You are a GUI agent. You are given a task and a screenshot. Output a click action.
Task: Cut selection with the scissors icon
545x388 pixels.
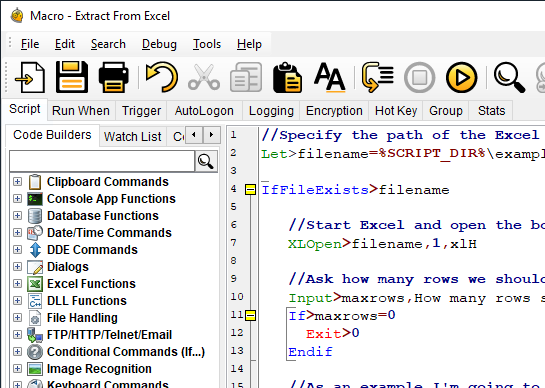click(x=204, y=77)
